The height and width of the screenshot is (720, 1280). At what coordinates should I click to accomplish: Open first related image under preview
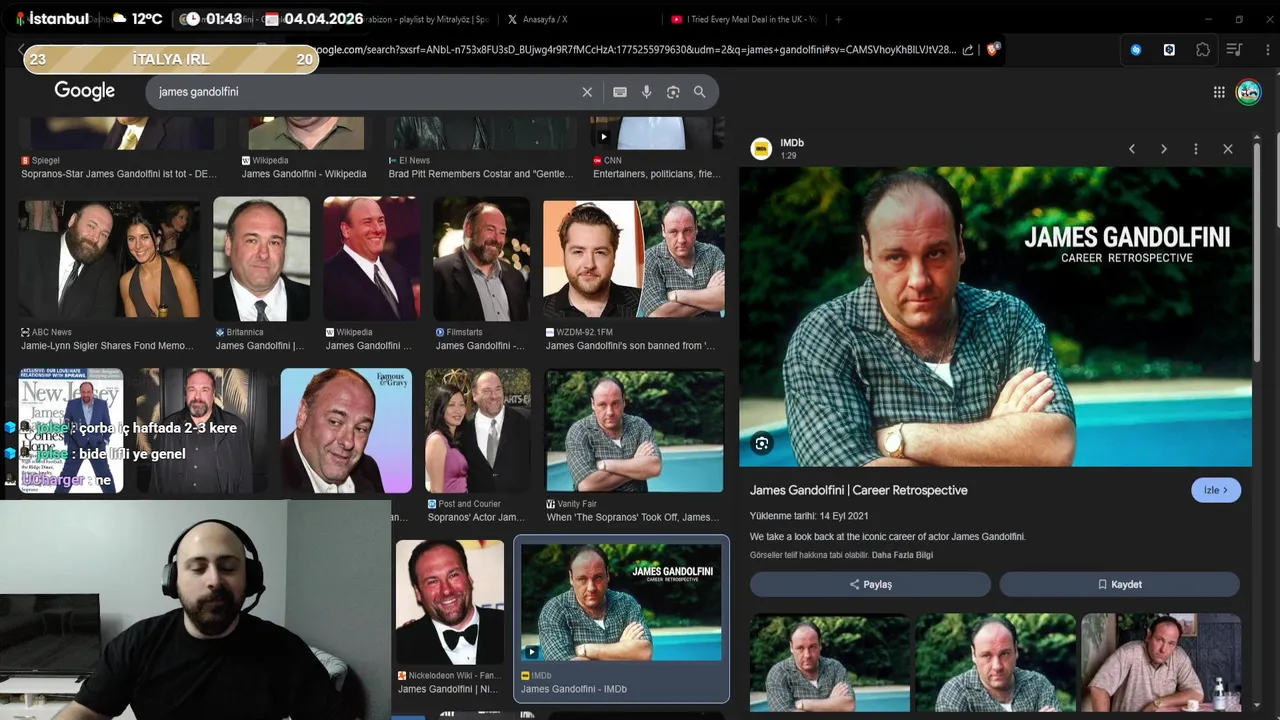(x=829, y=662)
